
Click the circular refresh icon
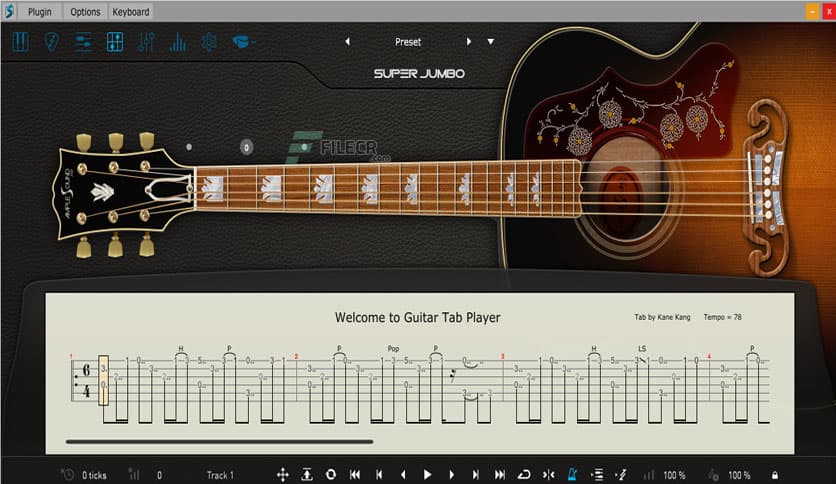(331, 474)
